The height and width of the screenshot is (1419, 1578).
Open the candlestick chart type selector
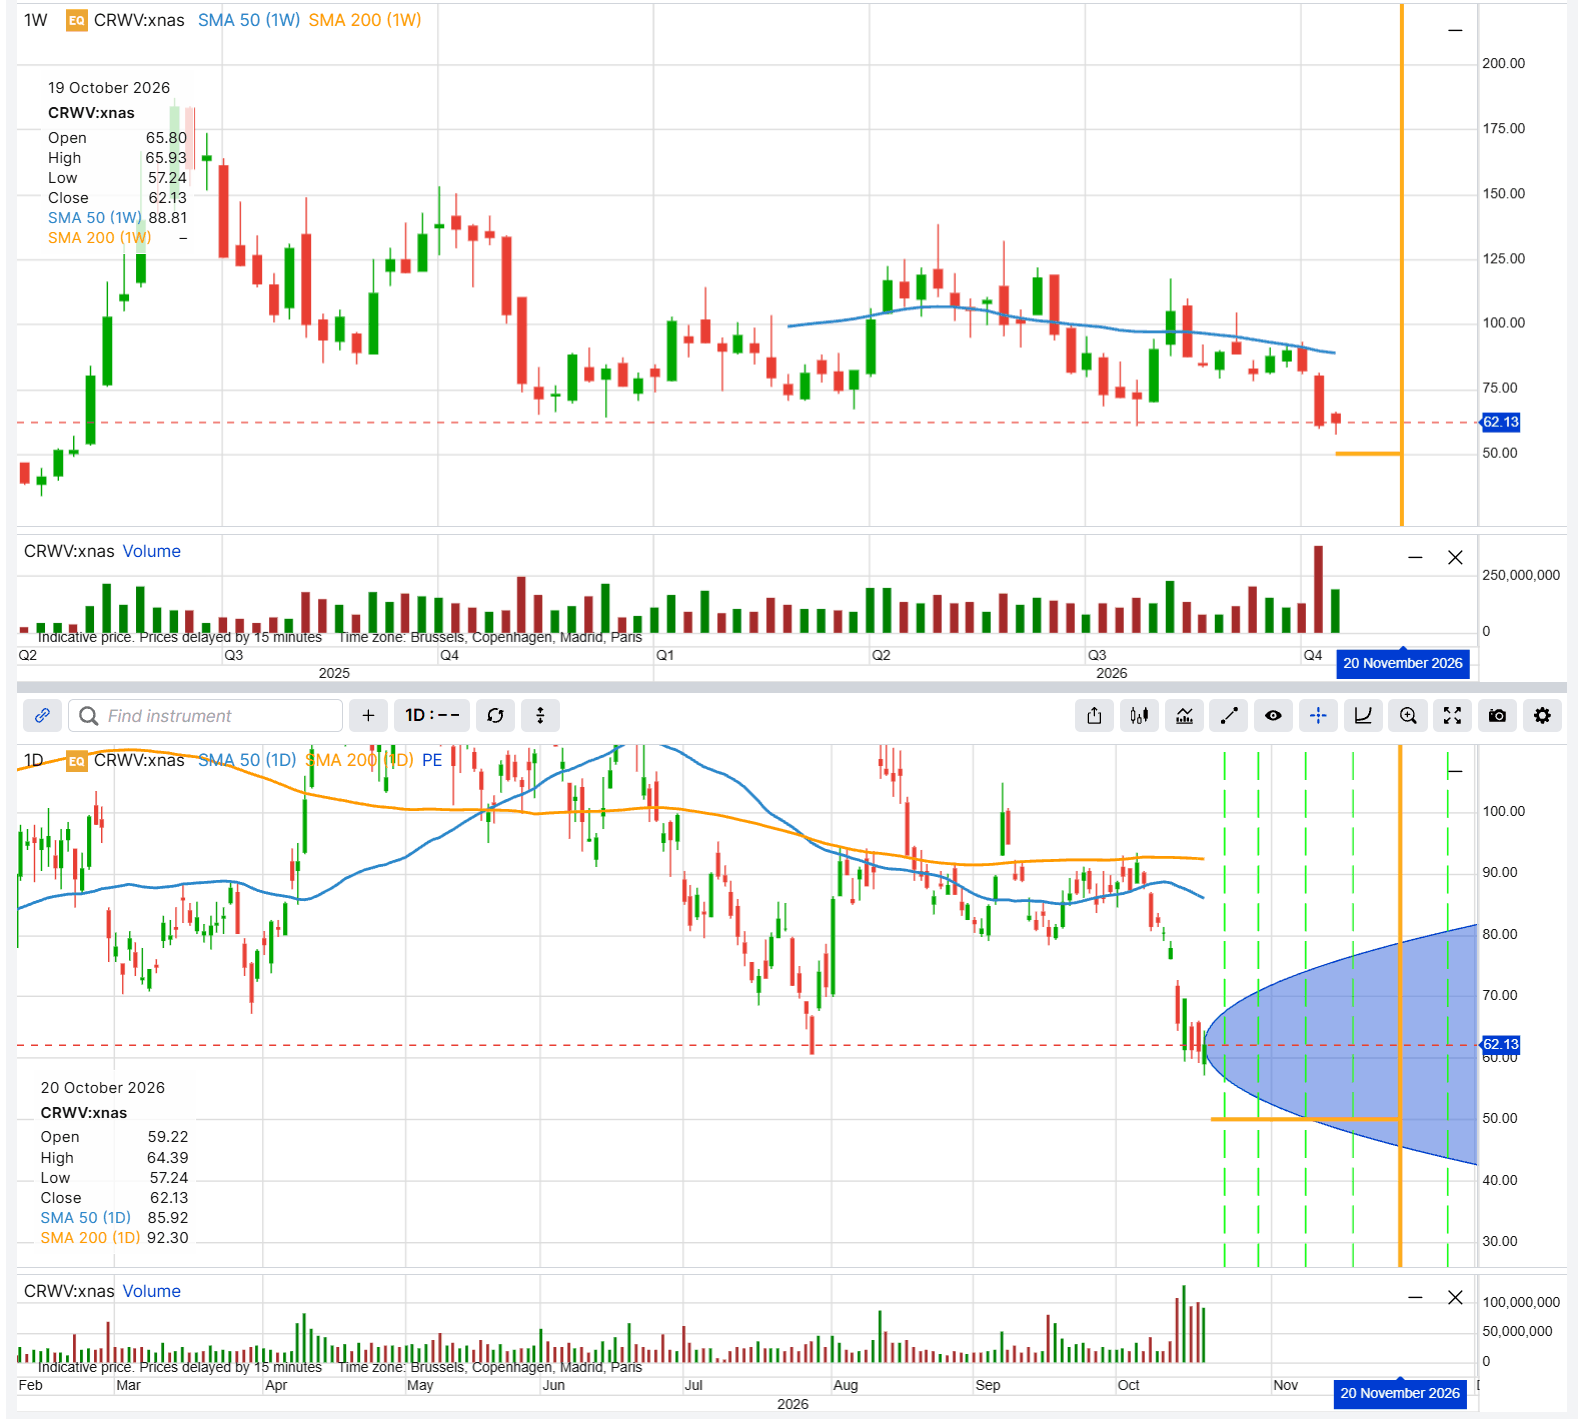1139,716
